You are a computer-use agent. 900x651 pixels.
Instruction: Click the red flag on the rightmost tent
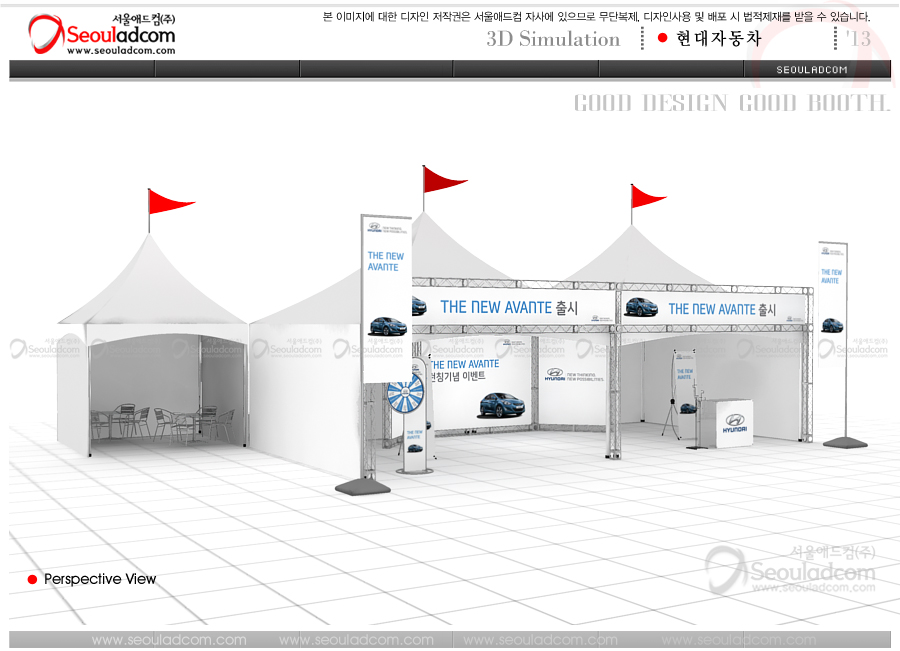[x=648, y=196]
